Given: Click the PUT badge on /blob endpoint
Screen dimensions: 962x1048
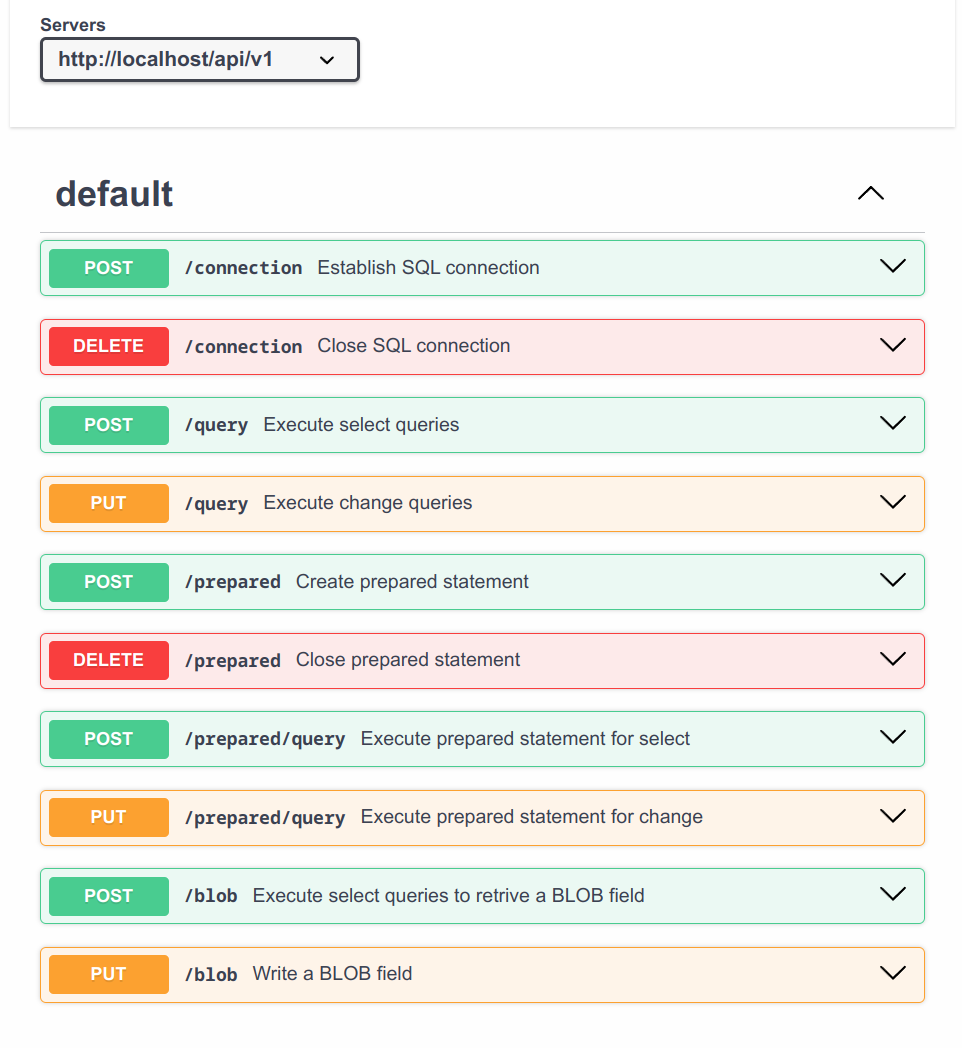Looking at the screenshot, I should [108, 973].
